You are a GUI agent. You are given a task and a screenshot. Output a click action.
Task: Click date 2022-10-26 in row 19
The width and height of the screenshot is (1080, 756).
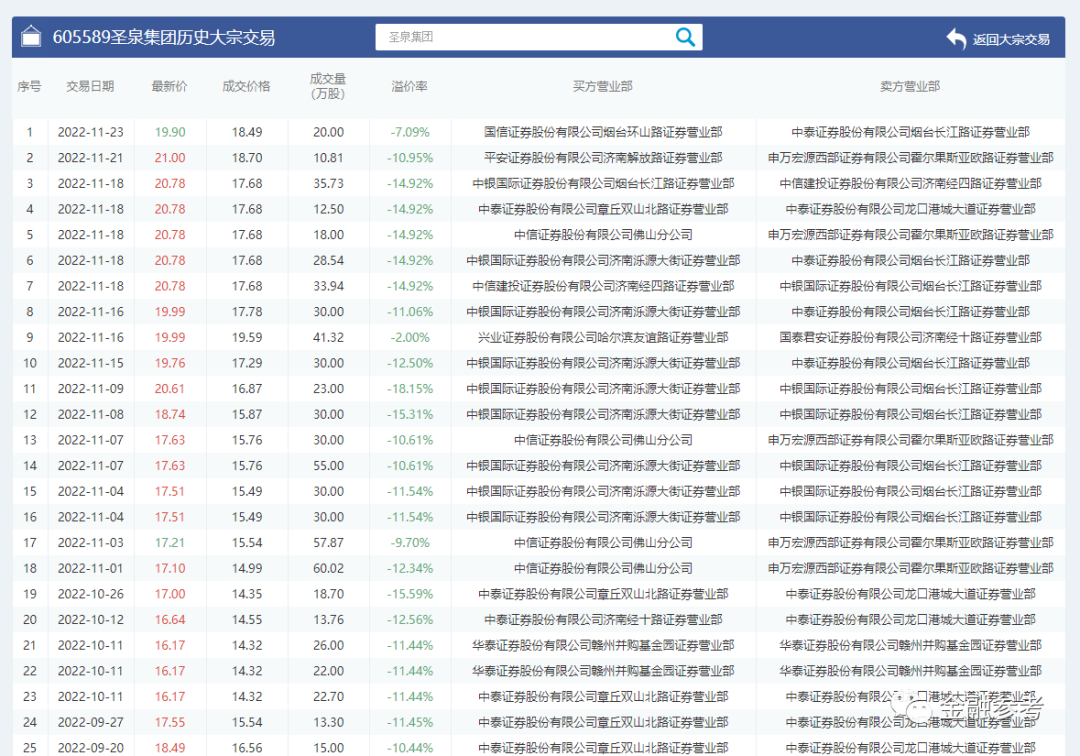pyautogui.click(x=90, y=594)
